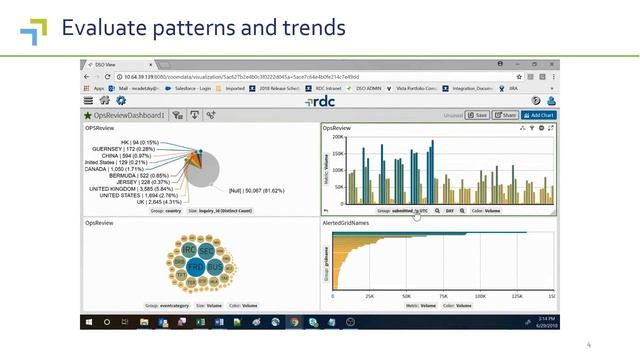Open the JIRA bookmark

(x=509, y=88)
